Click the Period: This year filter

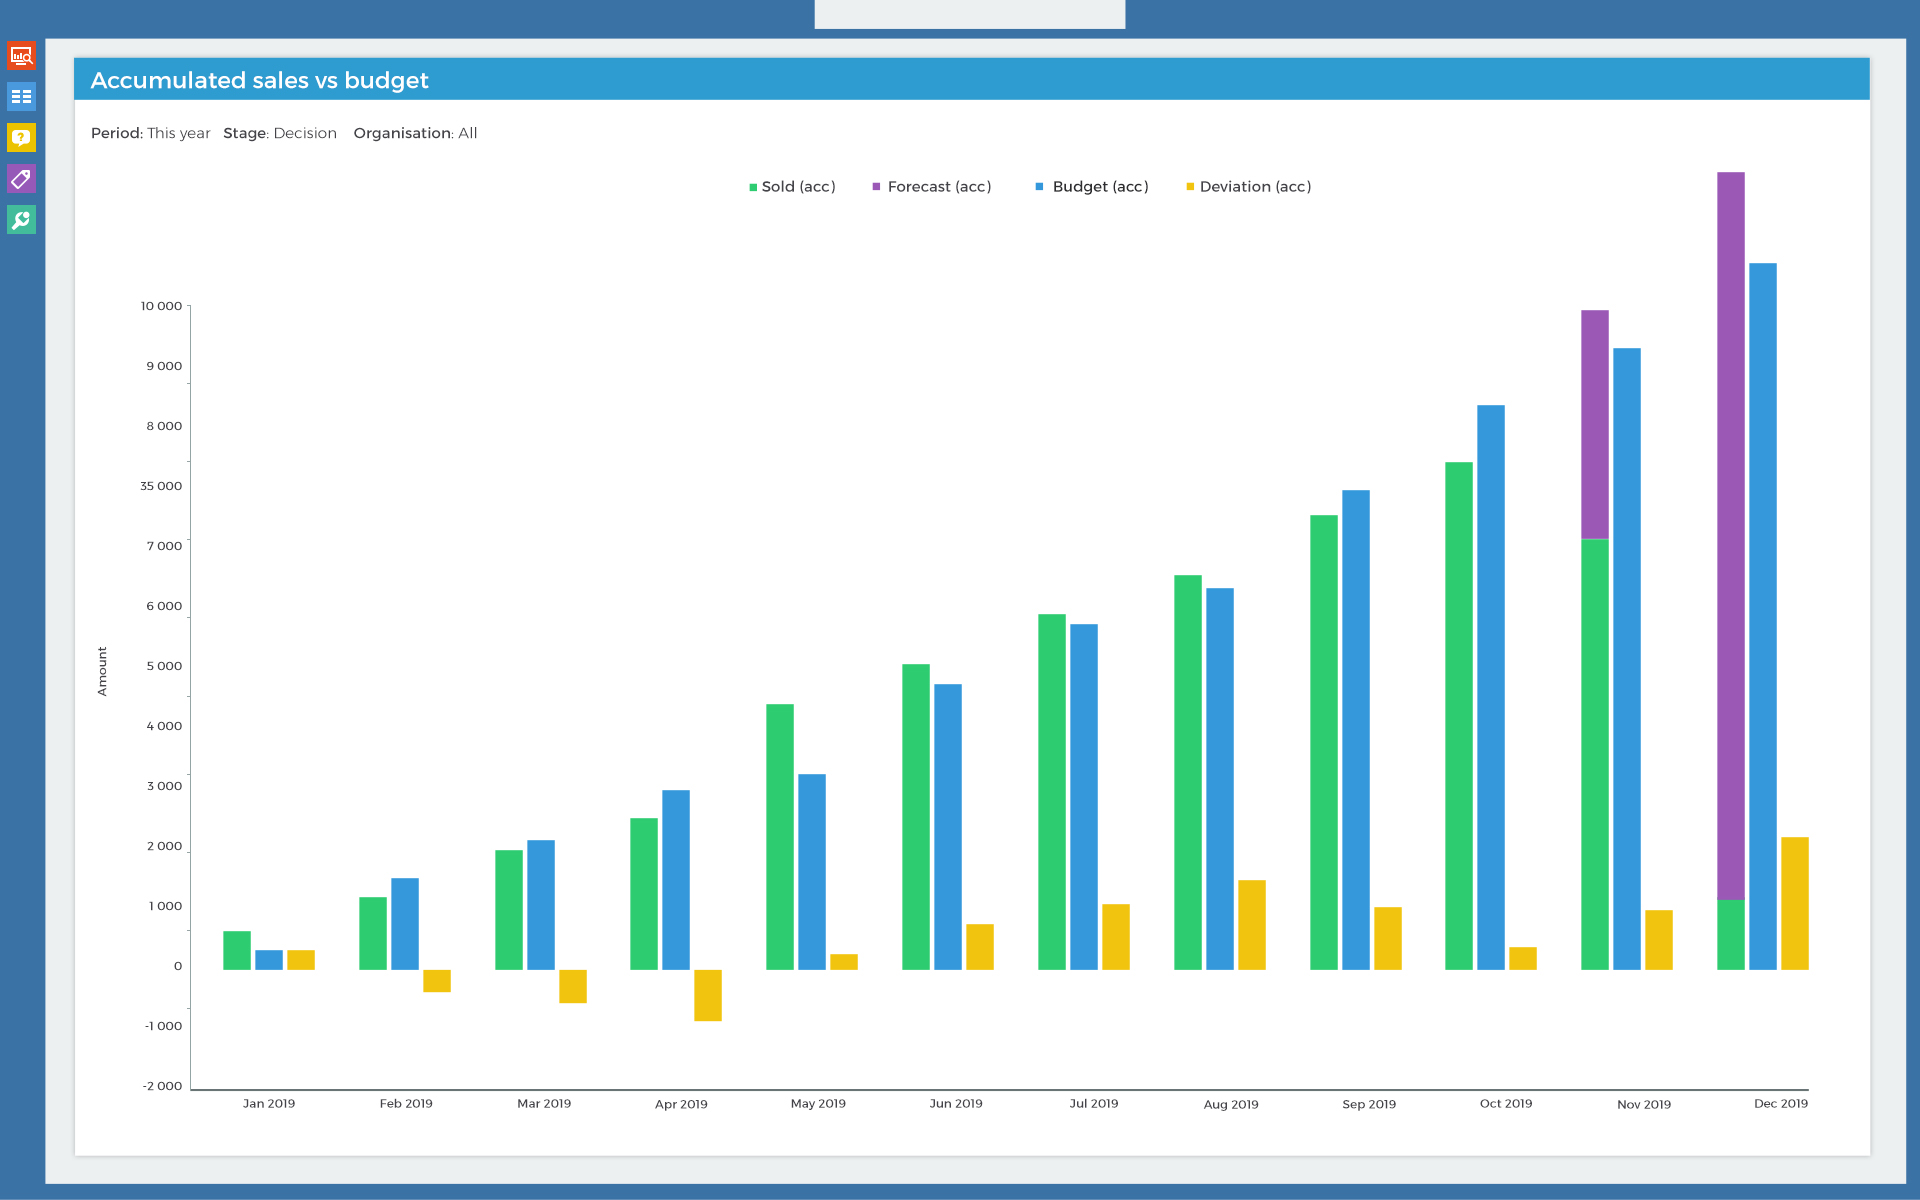pos(151,133)
